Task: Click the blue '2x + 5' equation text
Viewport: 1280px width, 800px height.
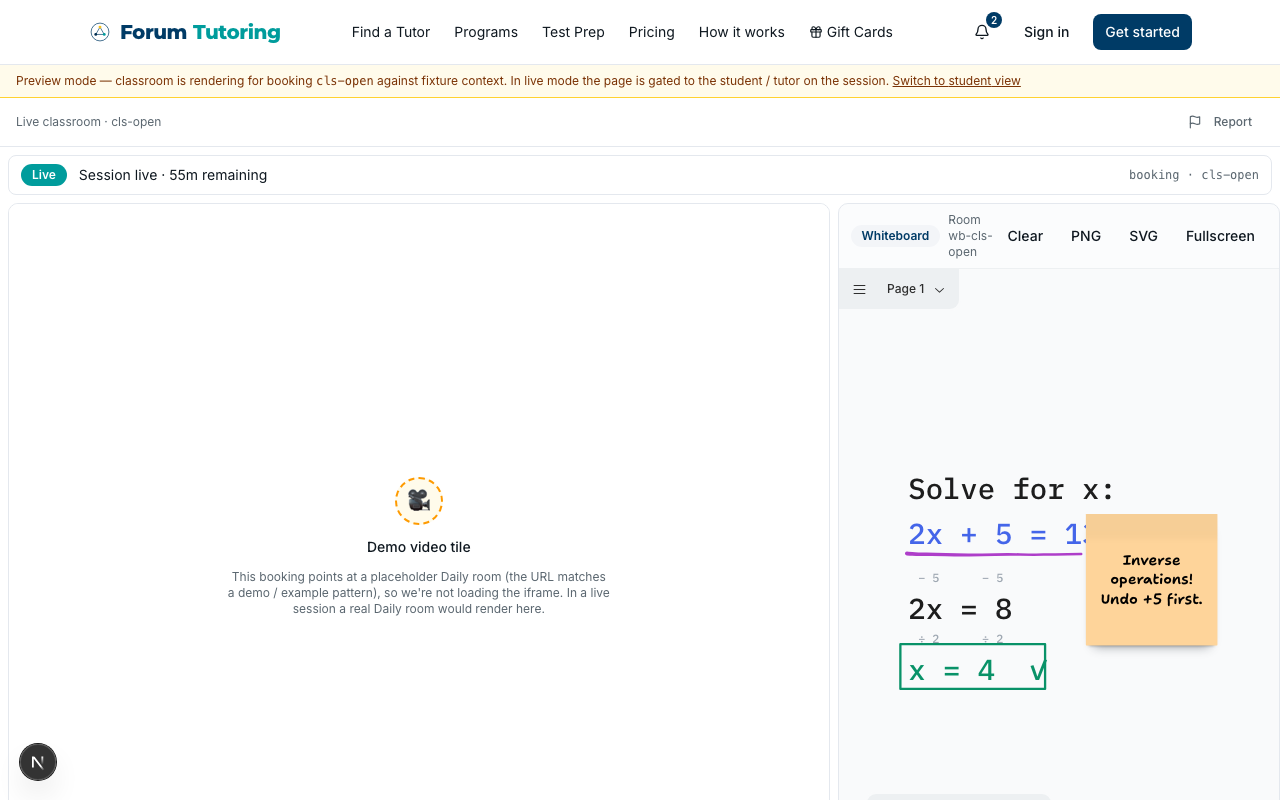Action: [x=995, y=535]
